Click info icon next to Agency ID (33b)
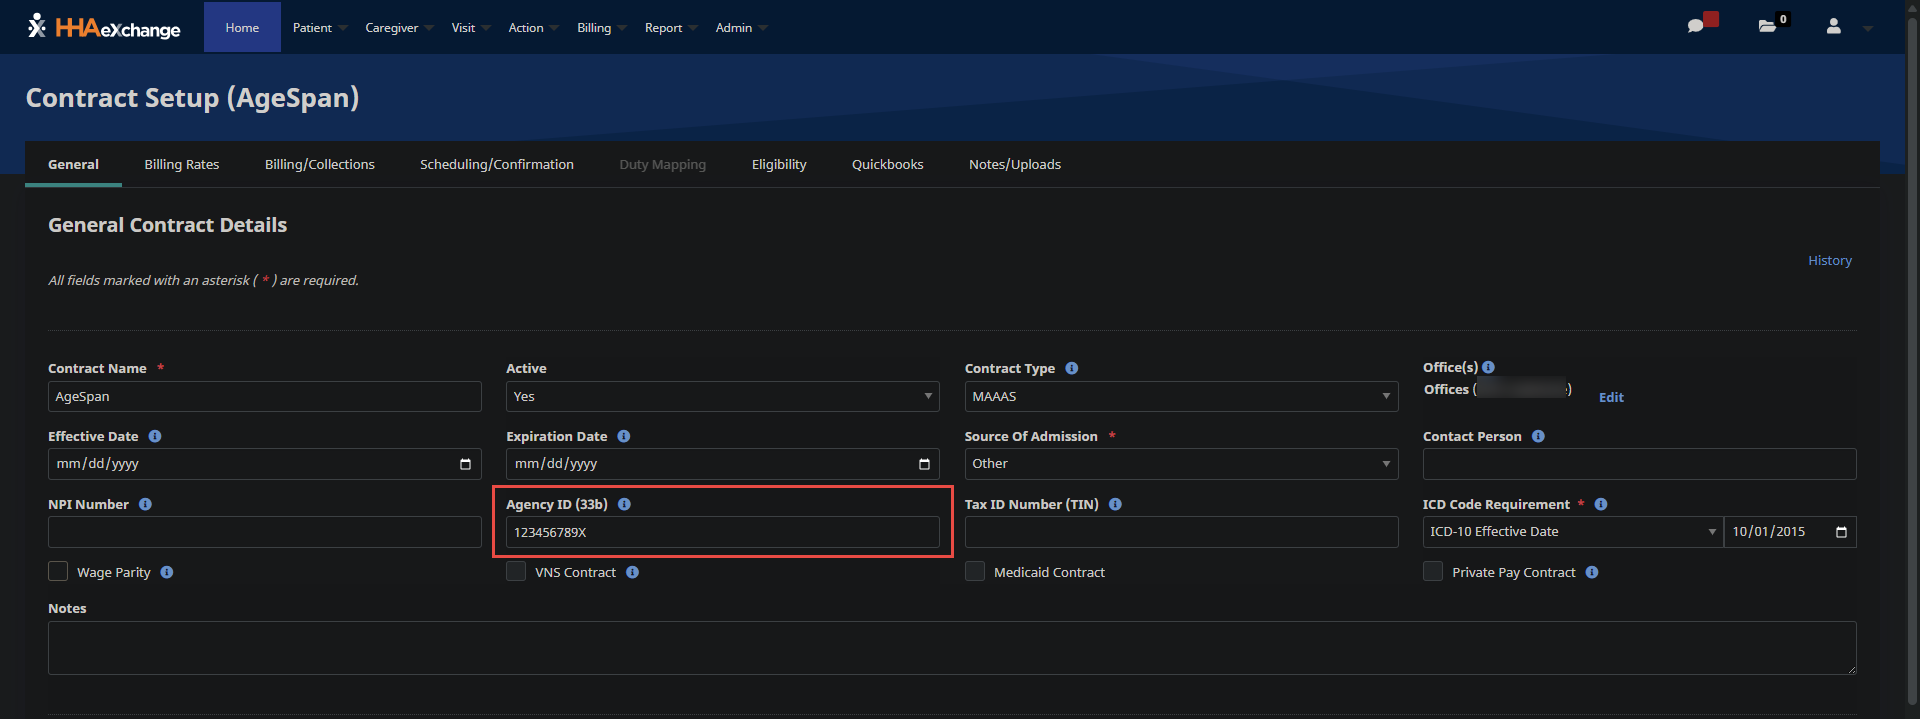The width and height of the screenshot is (1920, 719). click(624, 504)
